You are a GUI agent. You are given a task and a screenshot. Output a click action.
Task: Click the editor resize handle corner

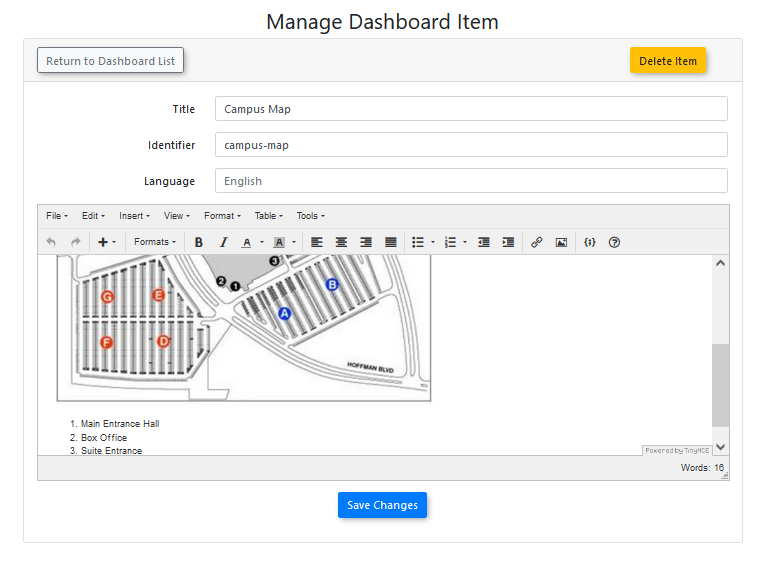725,476
